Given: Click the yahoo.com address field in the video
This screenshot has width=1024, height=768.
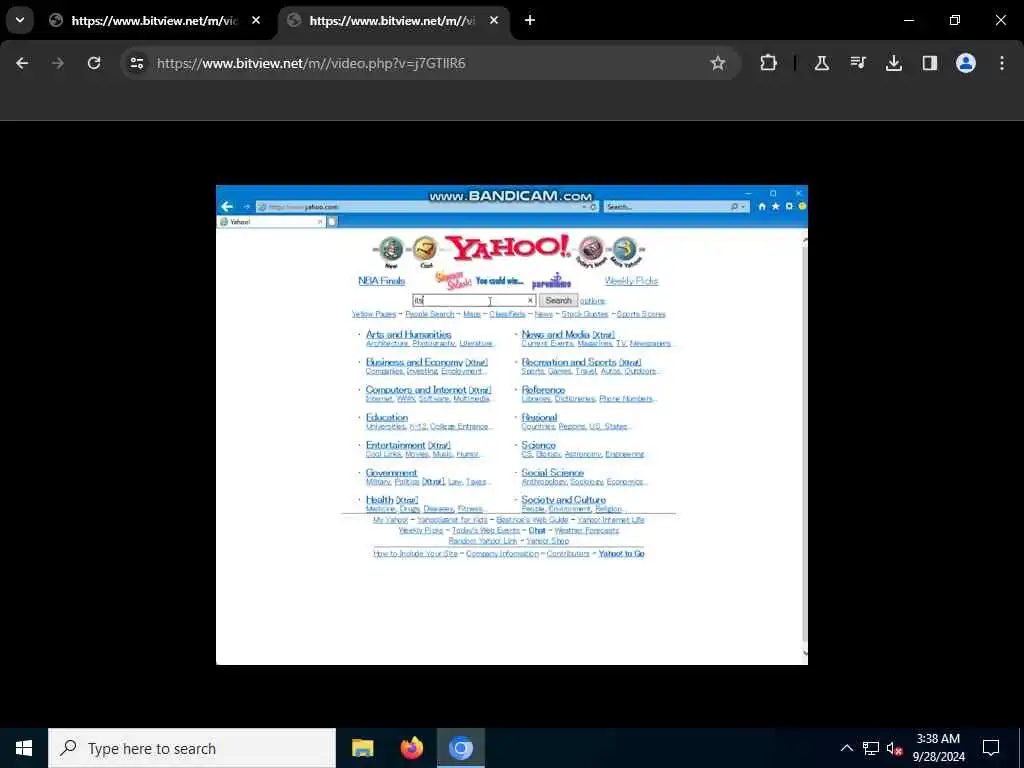Looking at the screenshot, I should tap(426, 207).
